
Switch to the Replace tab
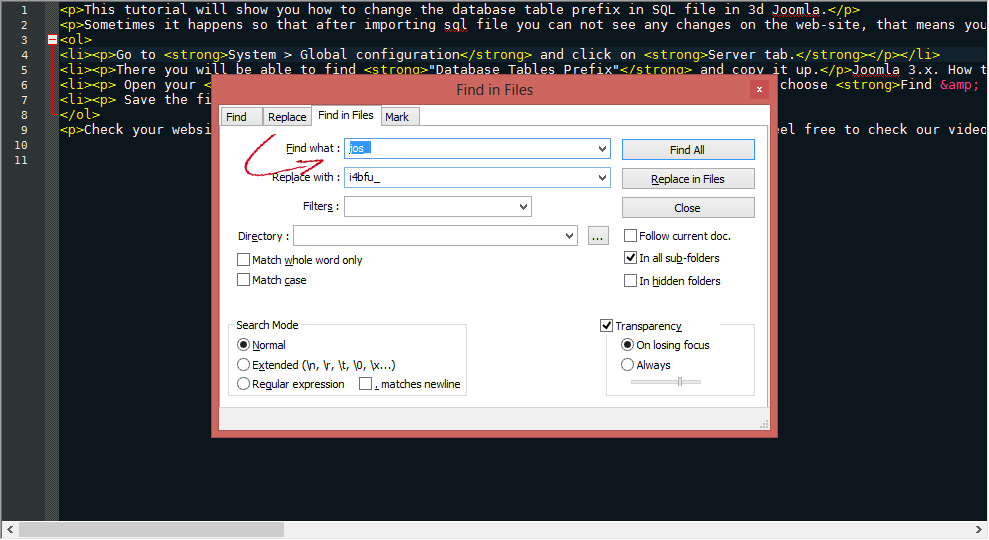[x=287, y=117]
